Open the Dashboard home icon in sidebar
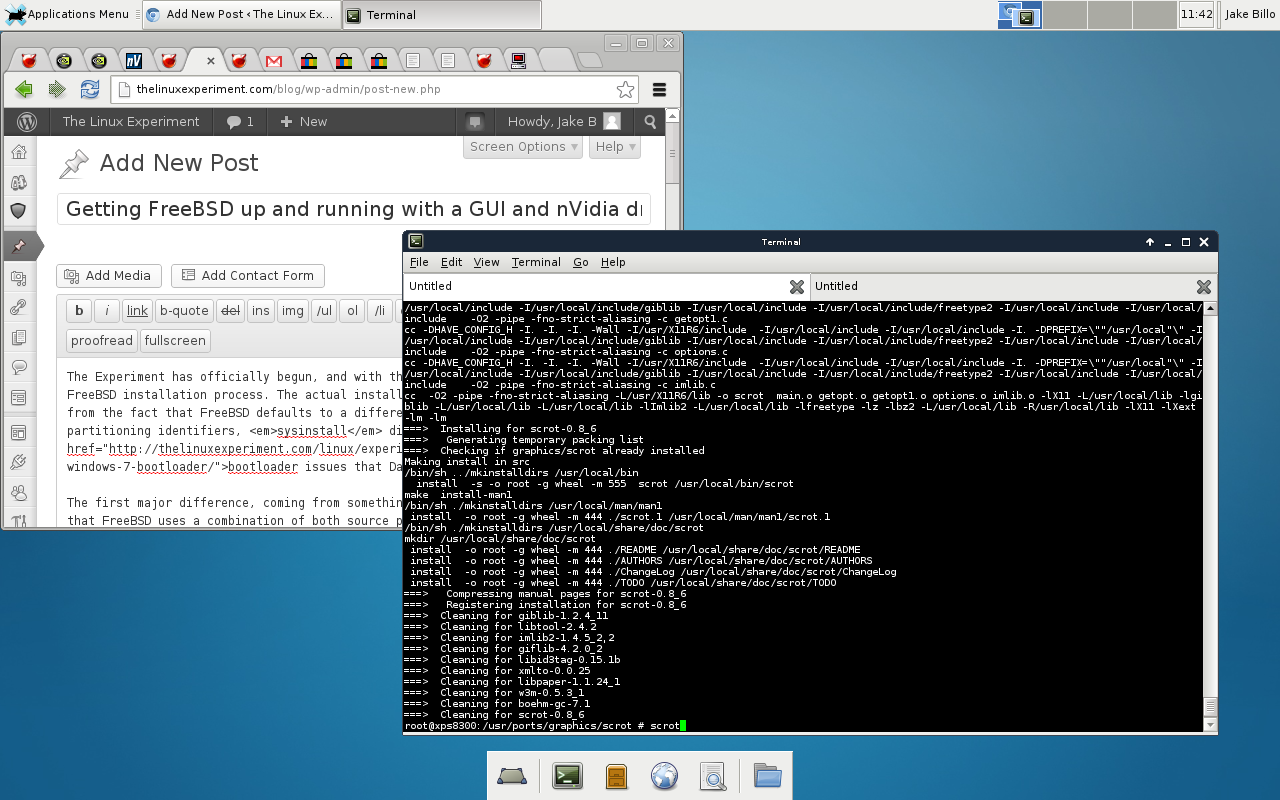The image size is (1280, 800). [18, 153]
